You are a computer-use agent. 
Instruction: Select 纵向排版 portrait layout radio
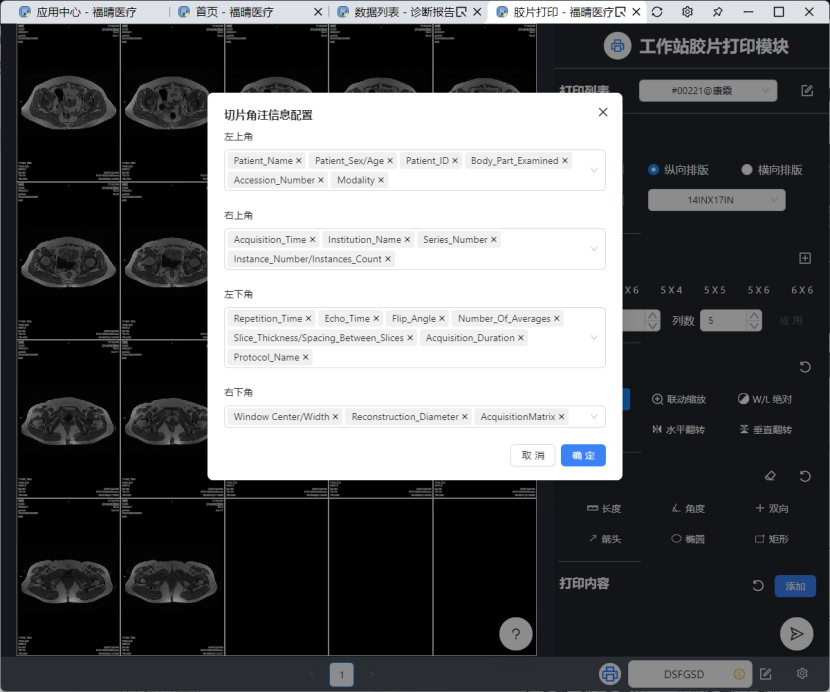[654, 170]
